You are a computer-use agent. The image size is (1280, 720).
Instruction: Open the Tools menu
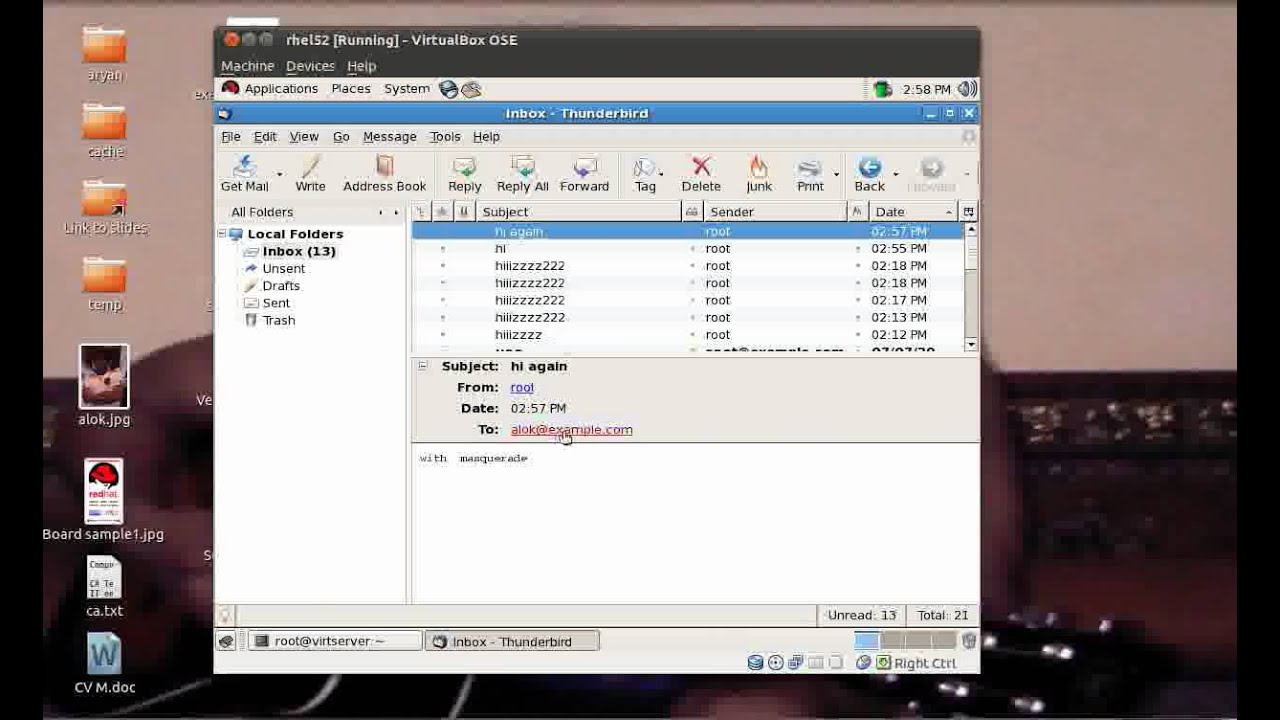tap(445, 137)
